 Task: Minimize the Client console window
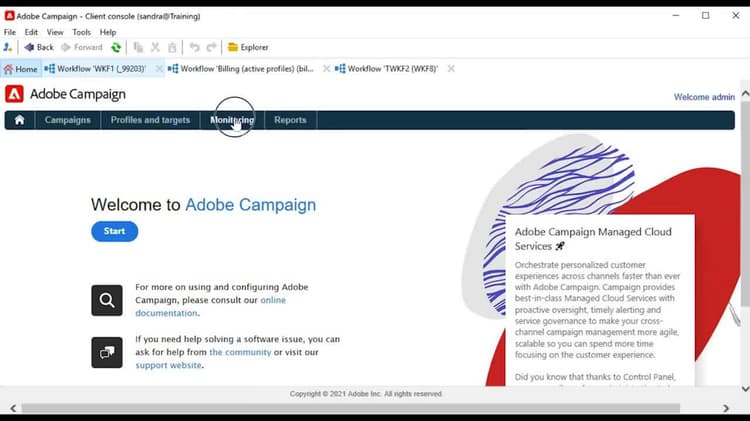click(x=676, y=16)
